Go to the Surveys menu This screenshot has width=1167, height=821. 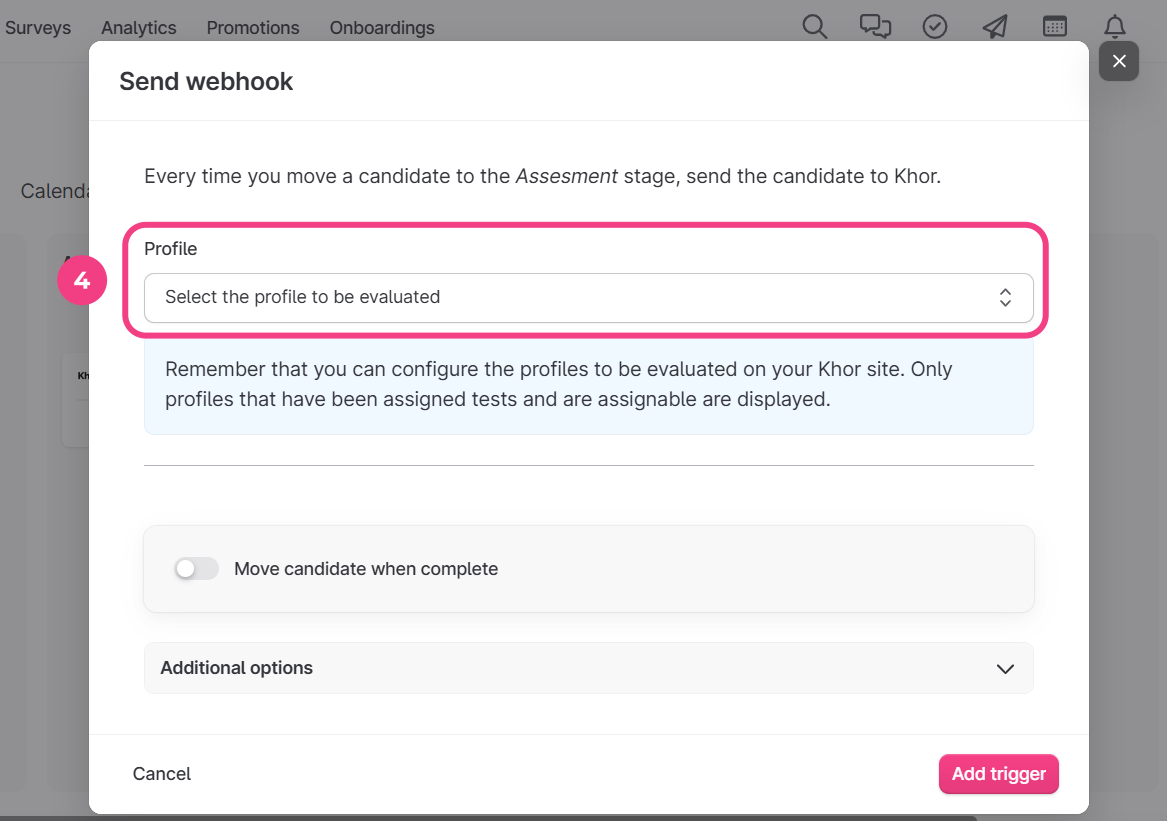[x=38, y=28]
